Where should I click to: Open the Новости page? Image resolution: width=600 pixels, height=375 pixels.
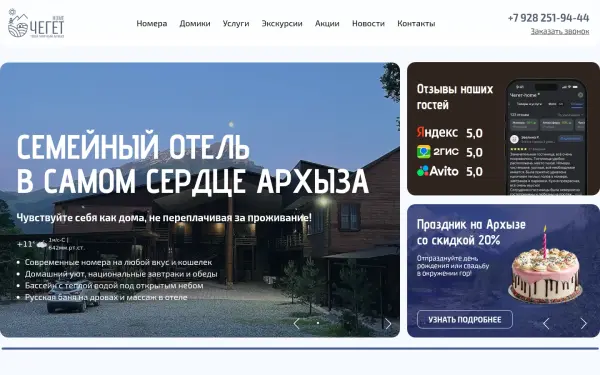point(368,23)
